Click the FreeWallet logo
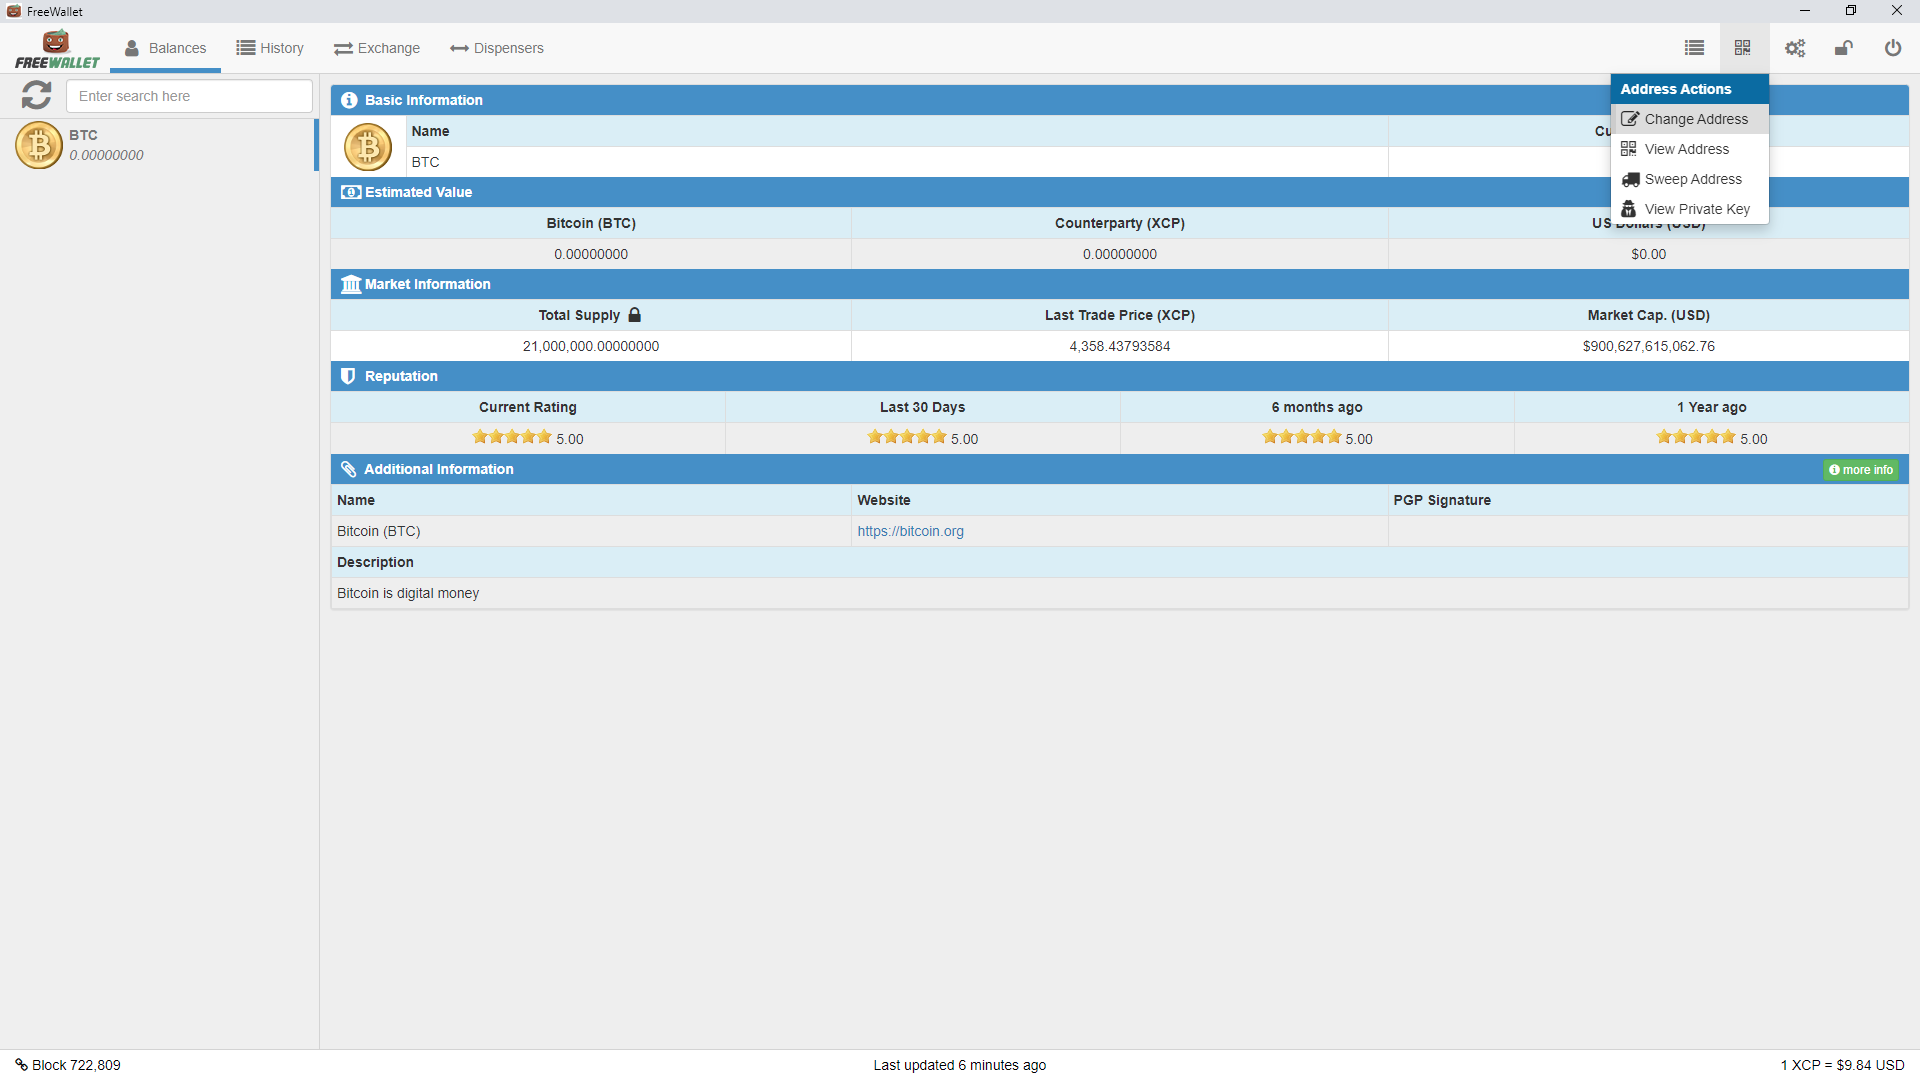 tap(57, 50)
